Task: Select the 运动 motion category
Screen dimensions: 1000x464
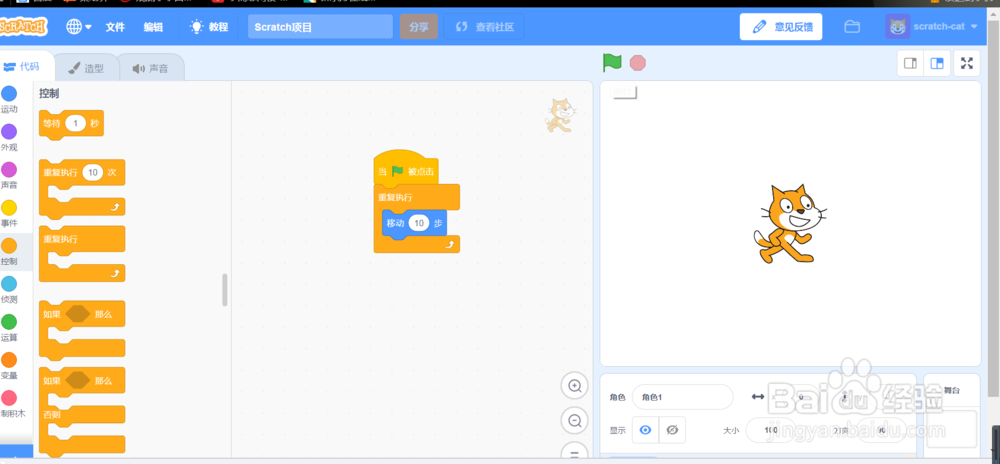Action: pyautogui.click(x=9, y=99)
